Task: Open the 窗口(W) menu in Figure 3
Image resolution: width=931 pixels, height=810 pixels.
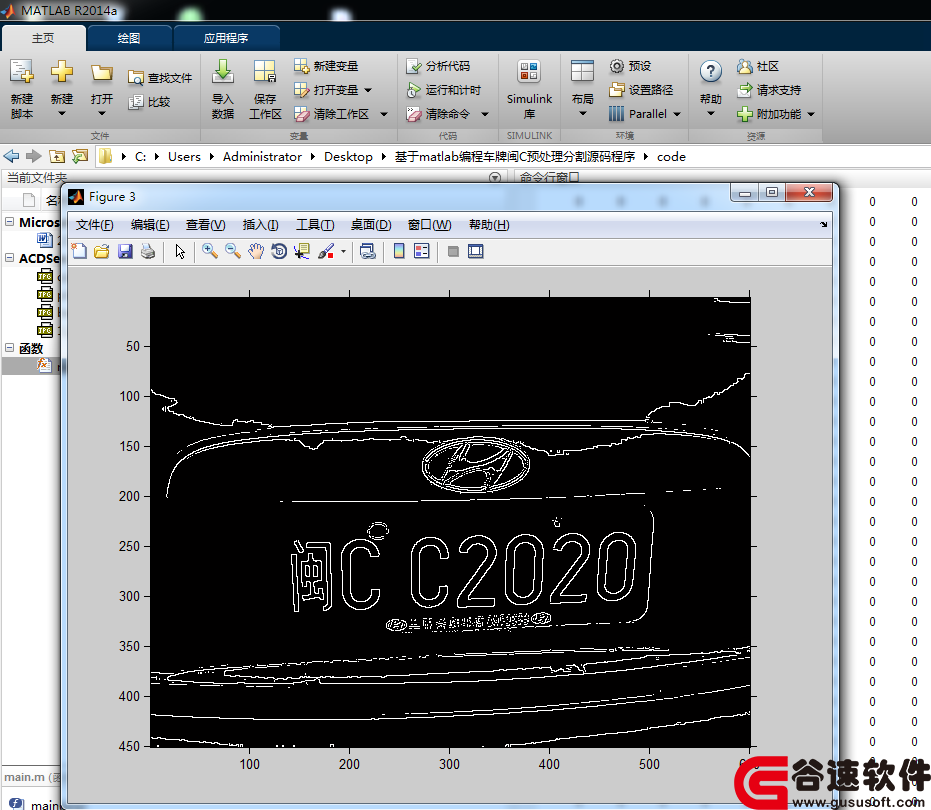Action: pos(429,225)
